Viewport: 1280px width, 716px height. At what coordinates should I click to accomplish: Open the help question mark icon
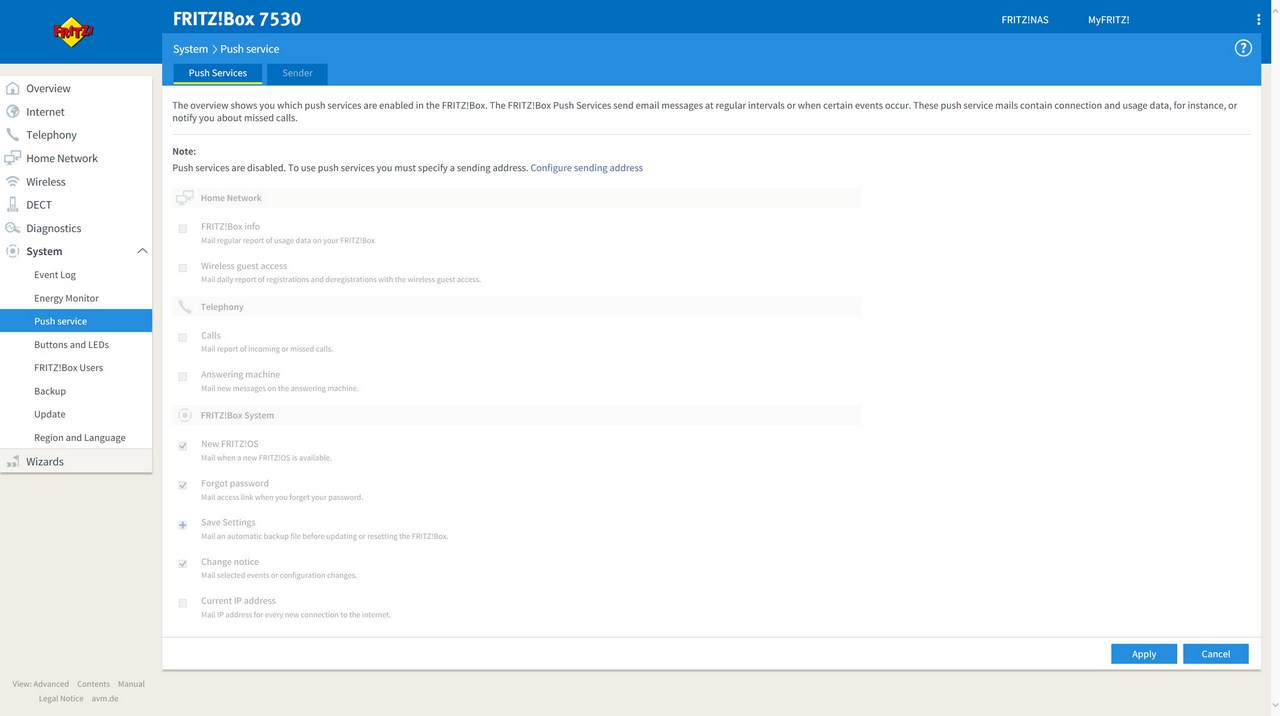coord(1243,48)
